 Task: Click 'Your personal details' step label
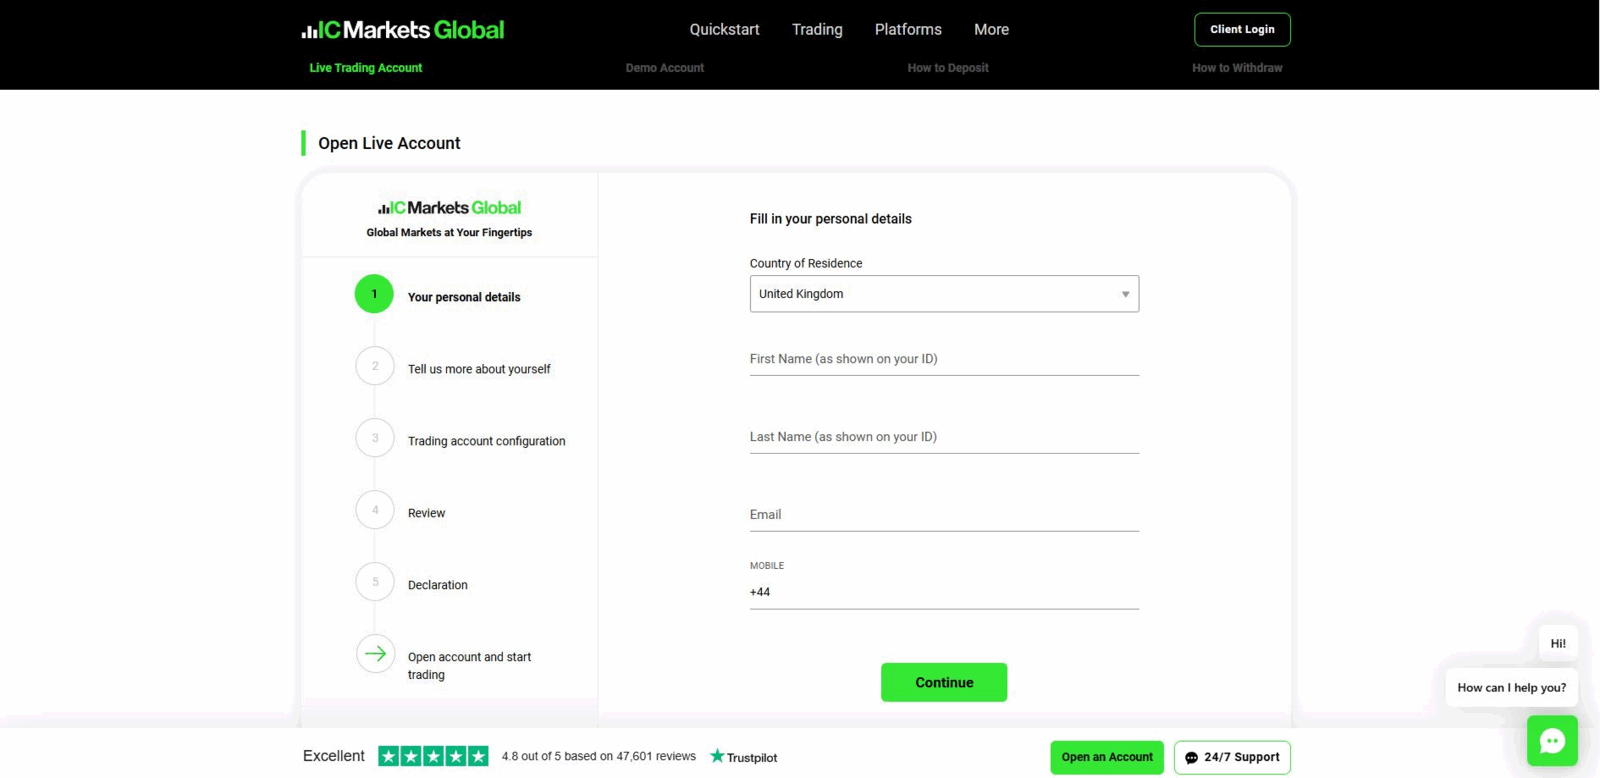point(464,297)
